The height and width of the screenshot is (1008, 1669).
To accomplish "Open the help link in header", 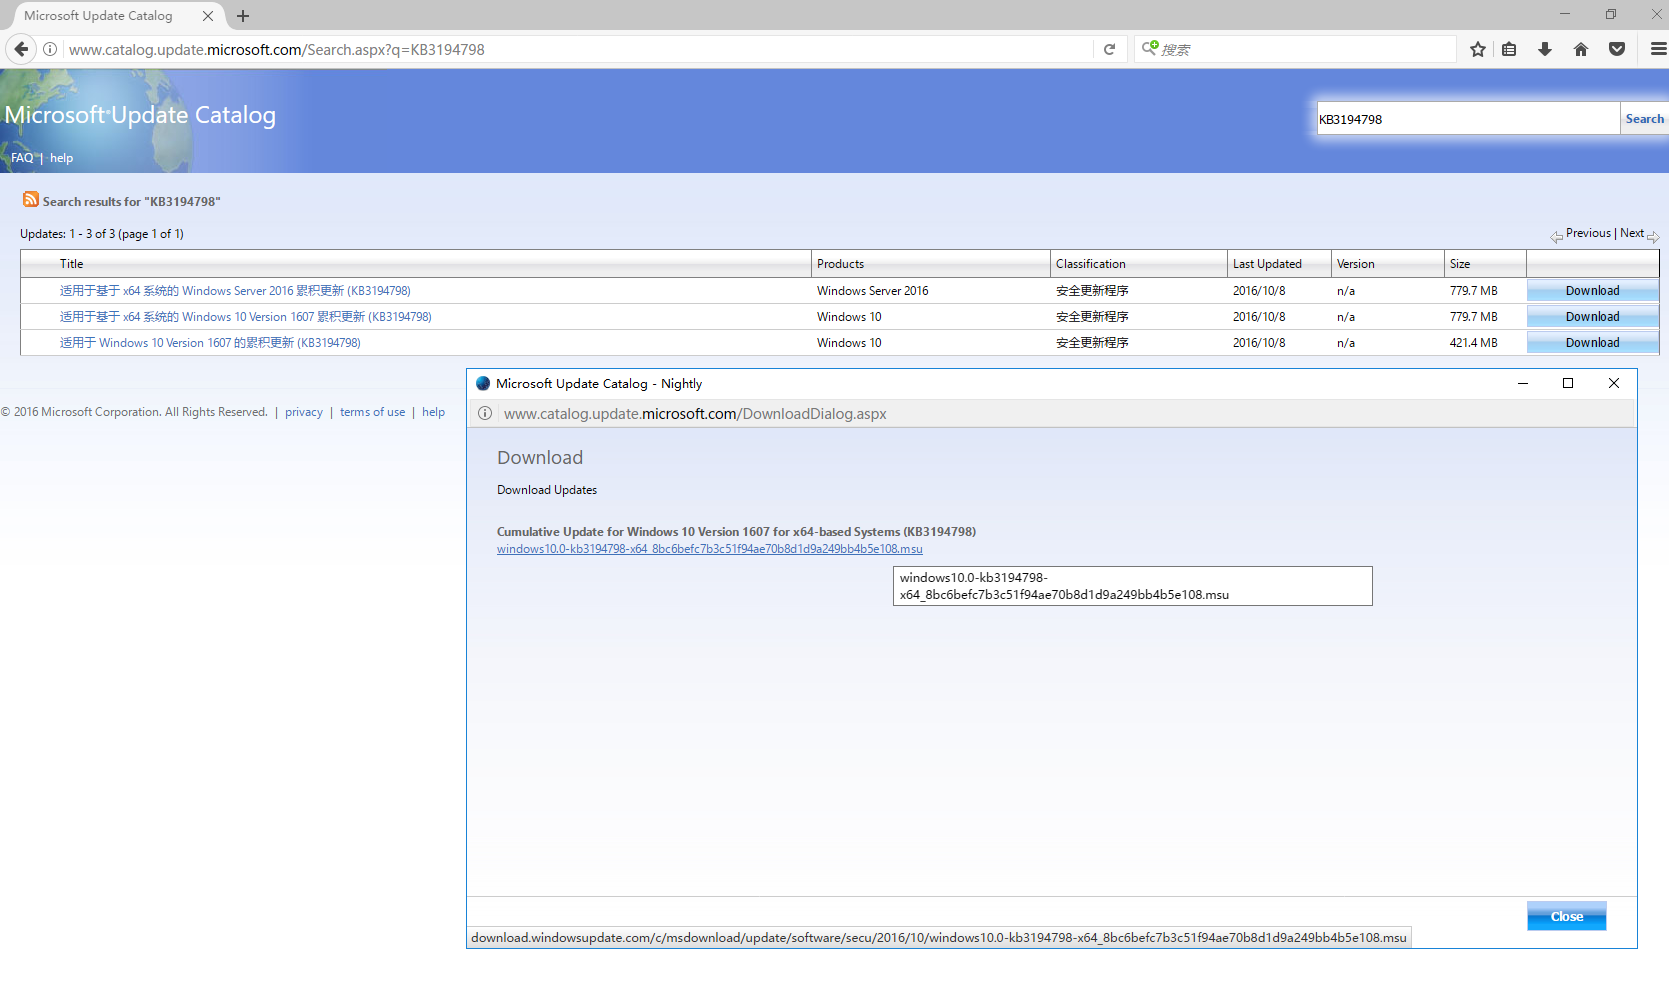I will pos(61,158).
